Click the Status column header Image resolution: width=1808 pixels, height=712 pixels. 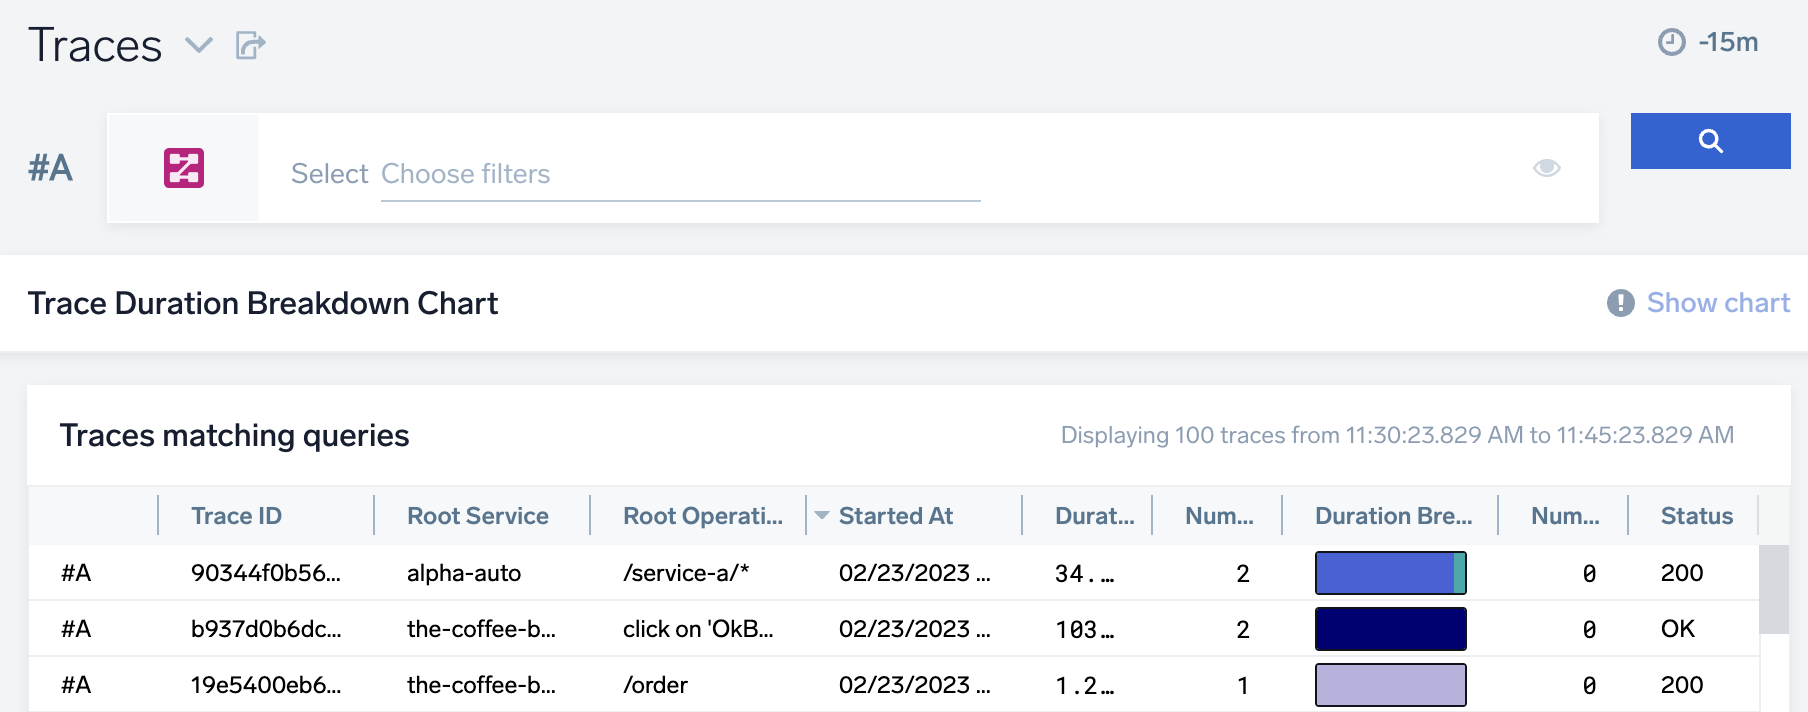[x=1696, y=516]
